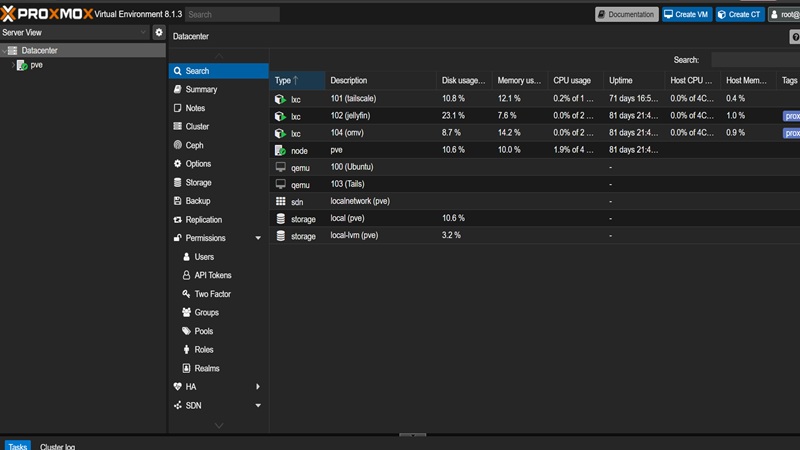
Task: Open the Server View dropdown
Action: point(143,32)
